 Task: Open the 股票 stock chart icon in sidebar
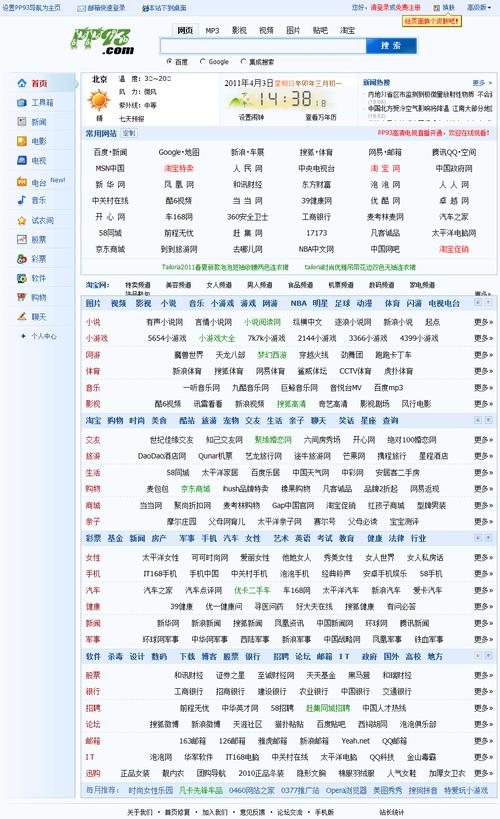(22, 240)
